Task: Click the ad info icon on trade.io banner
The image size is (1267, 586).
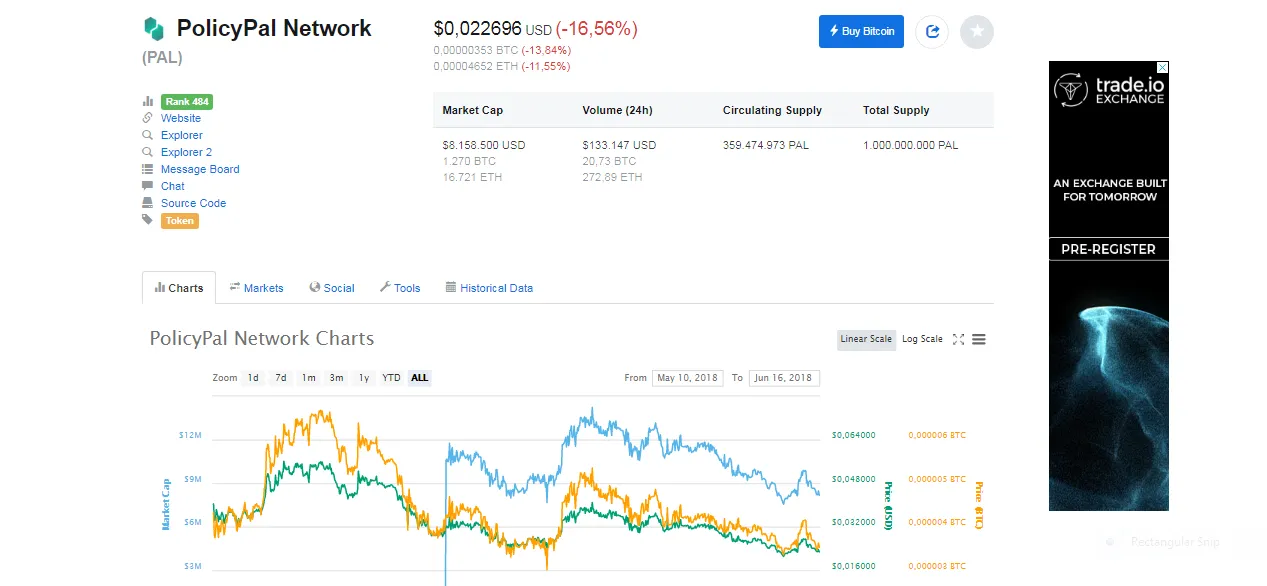Action: click(x=1162, y=67)
